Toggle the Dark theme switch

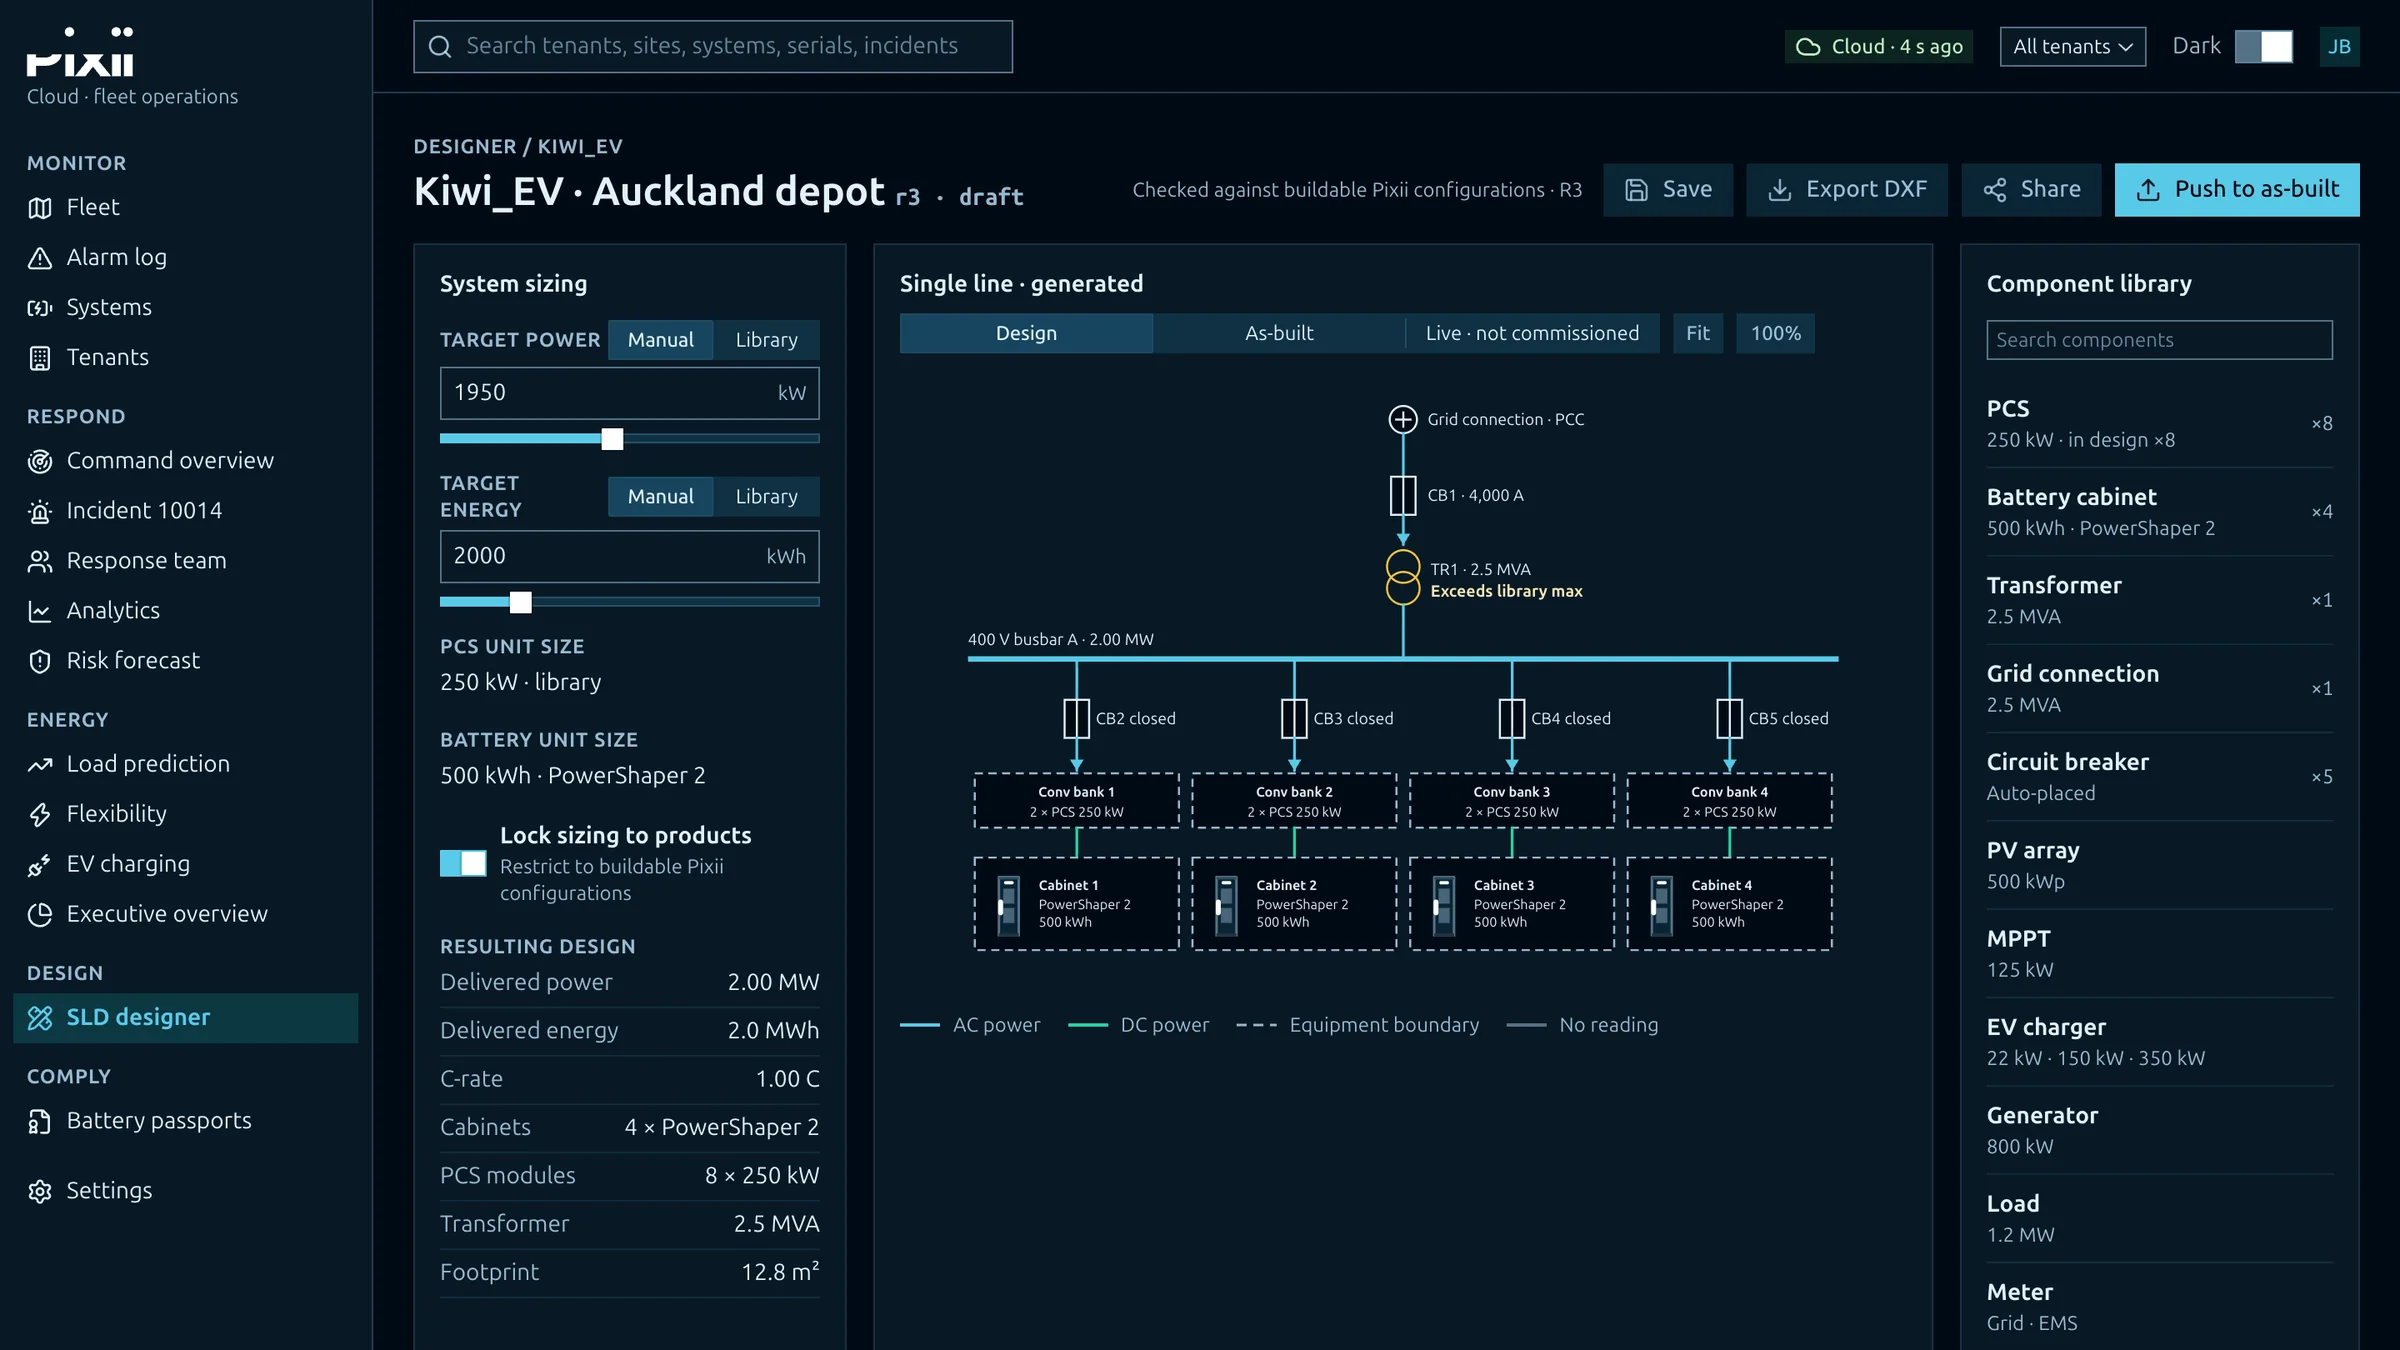coord(2264,46)
